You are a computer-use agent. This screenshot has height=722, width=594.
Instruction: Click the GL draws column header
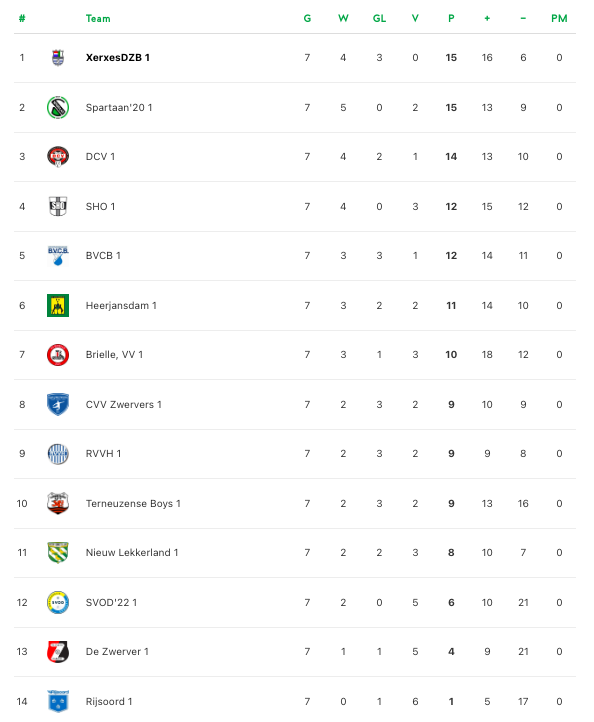(379, 18)
